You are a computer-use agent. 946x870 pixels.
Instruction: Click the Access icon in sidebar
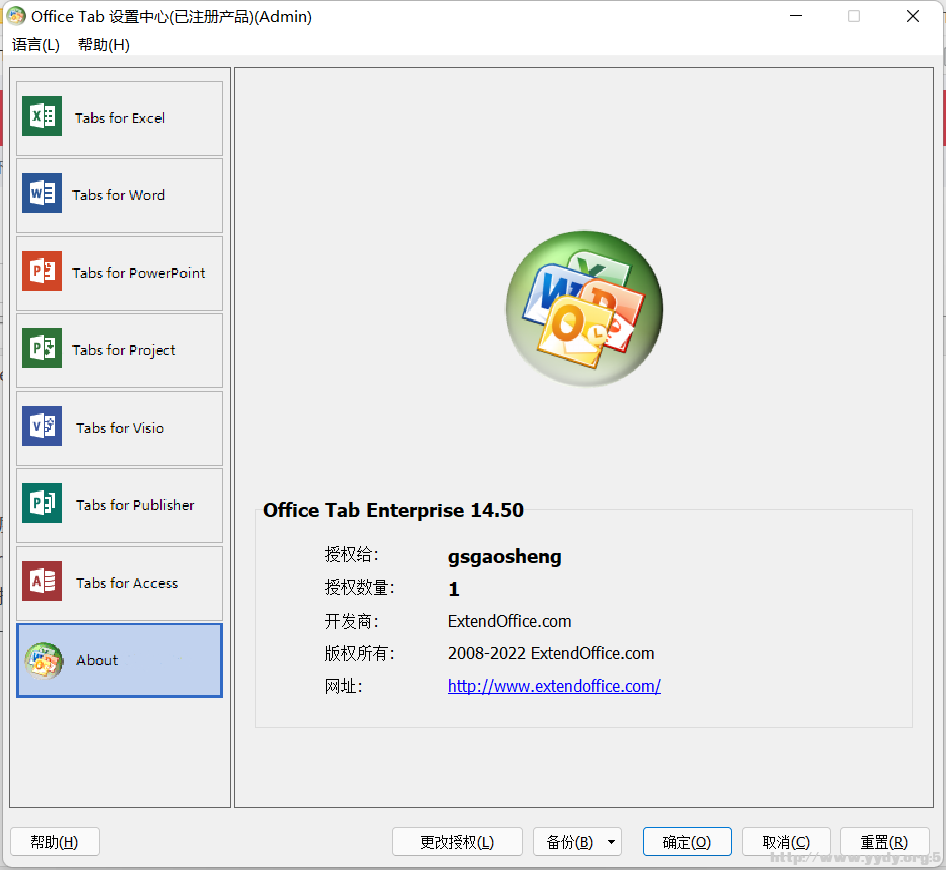coord(42,581)
